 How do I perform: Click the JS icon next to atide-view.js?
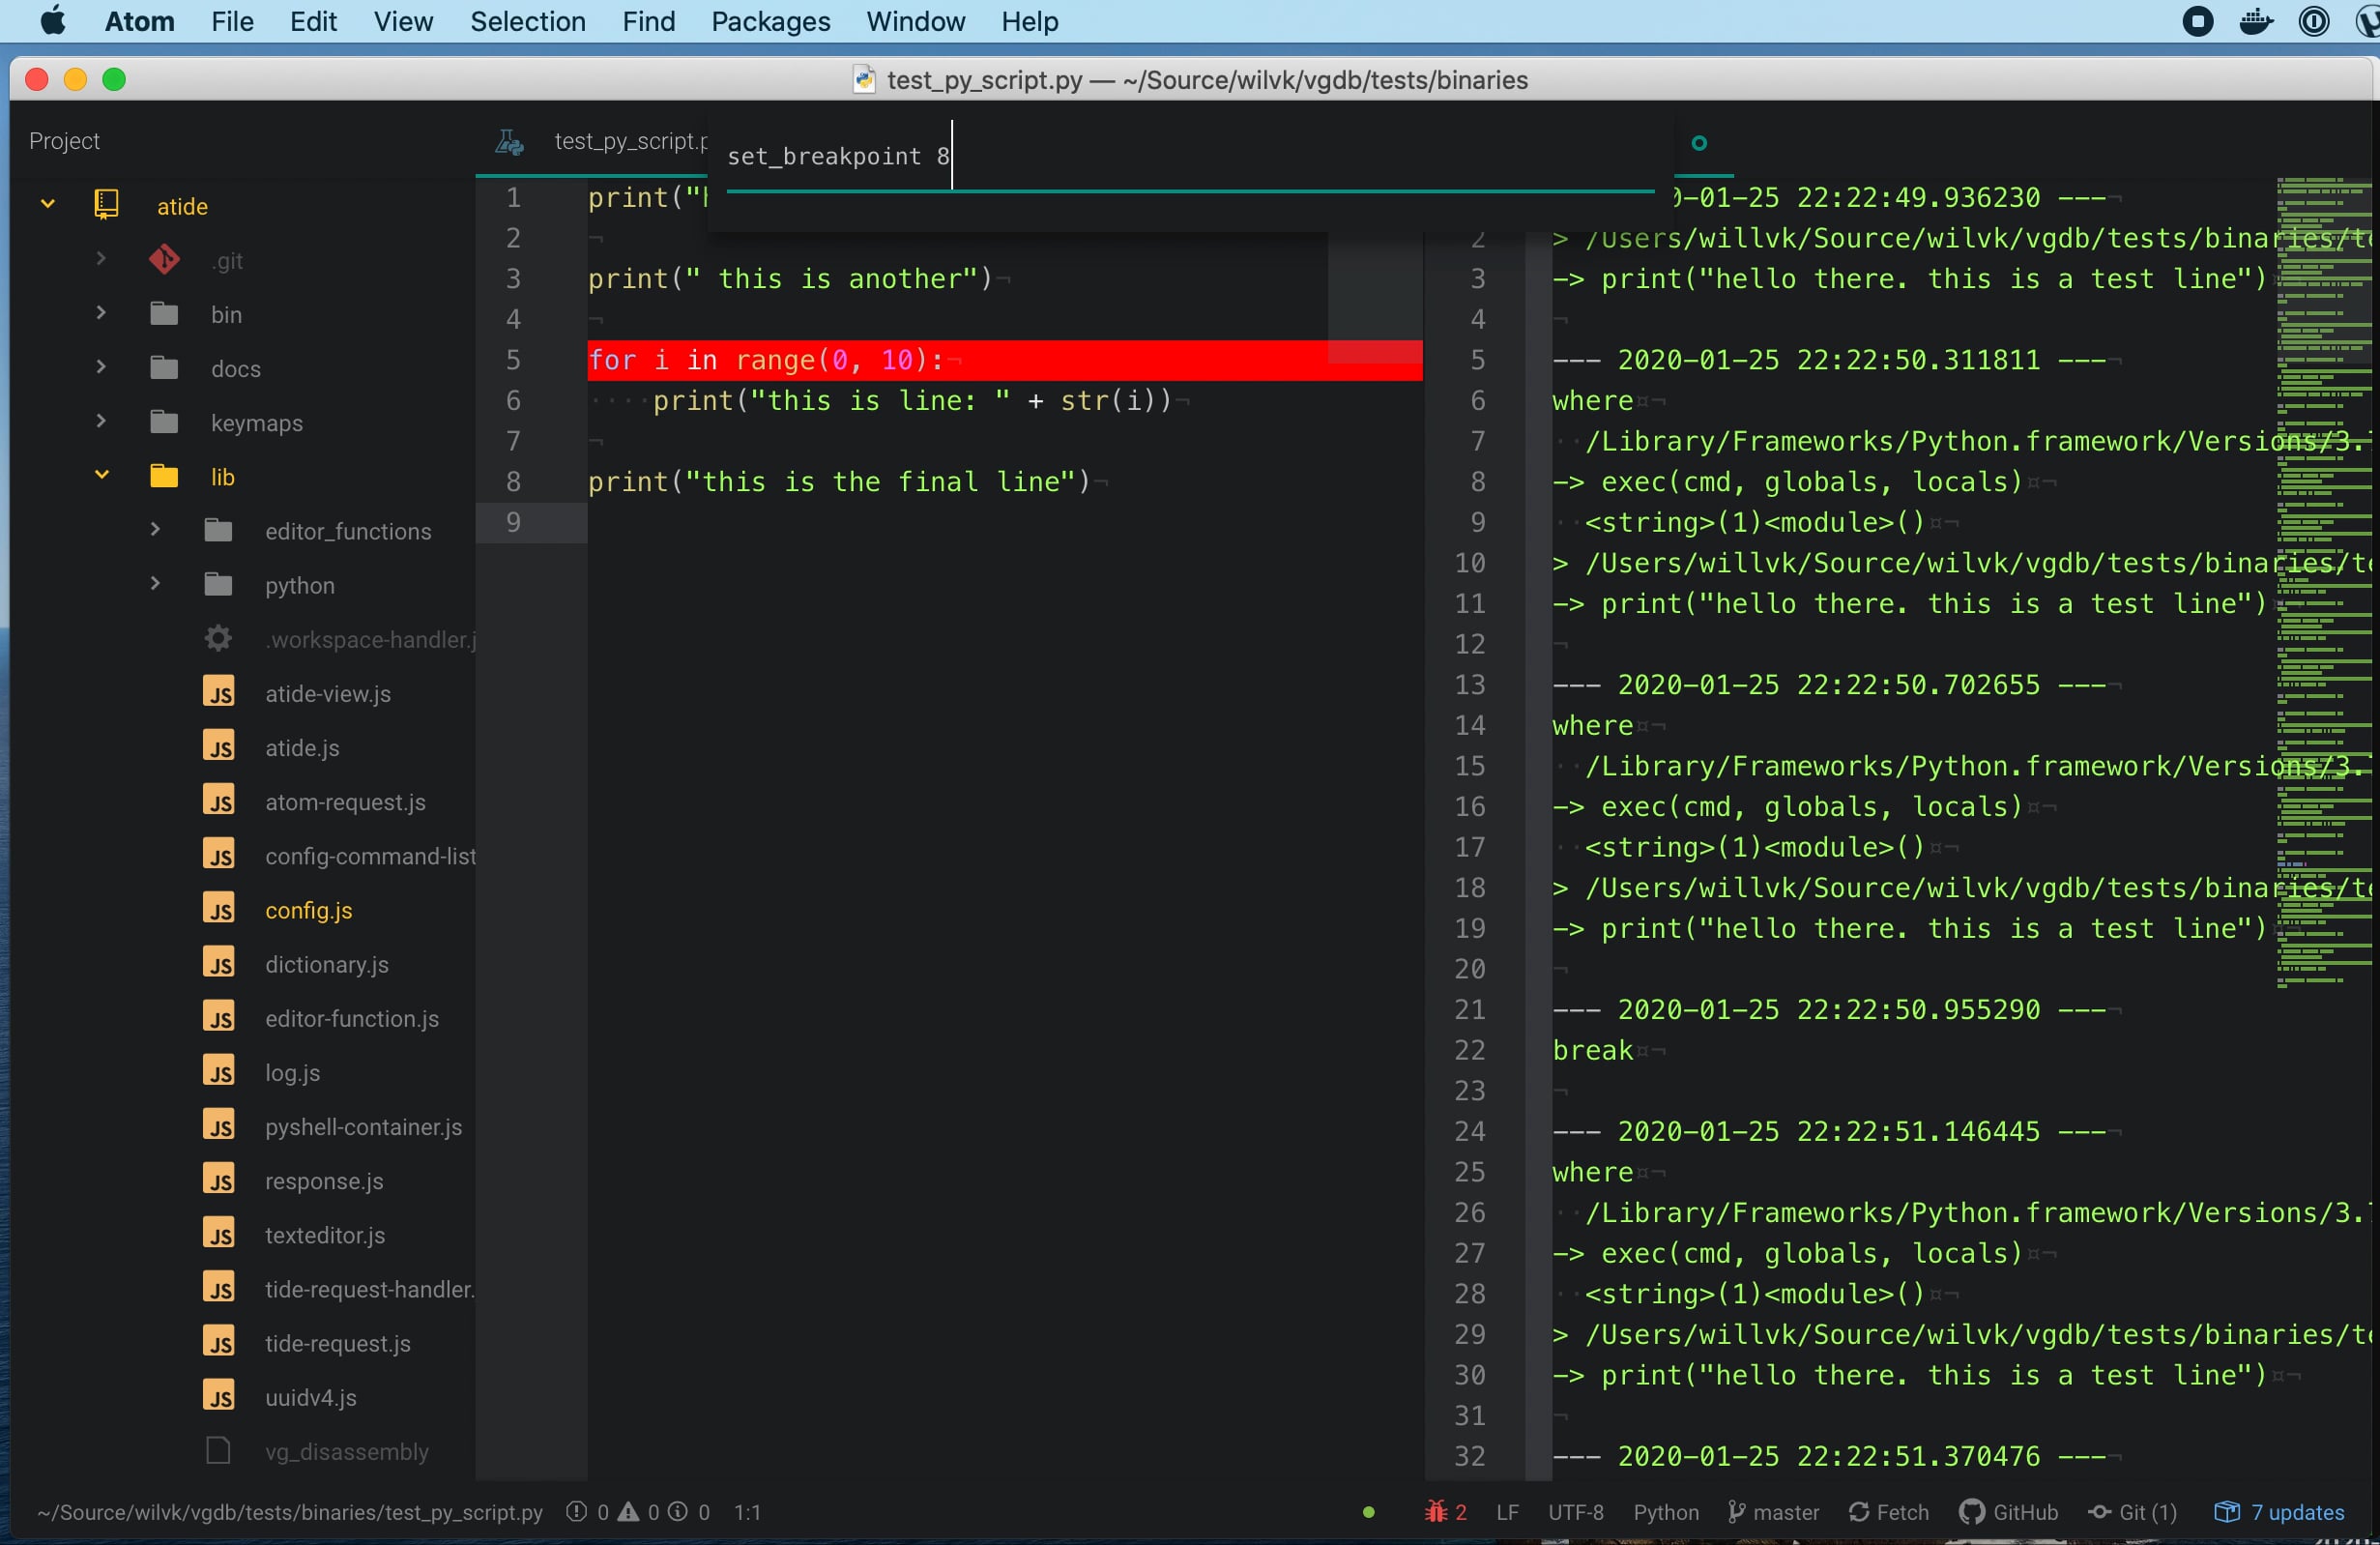click(x=219, y=692)
